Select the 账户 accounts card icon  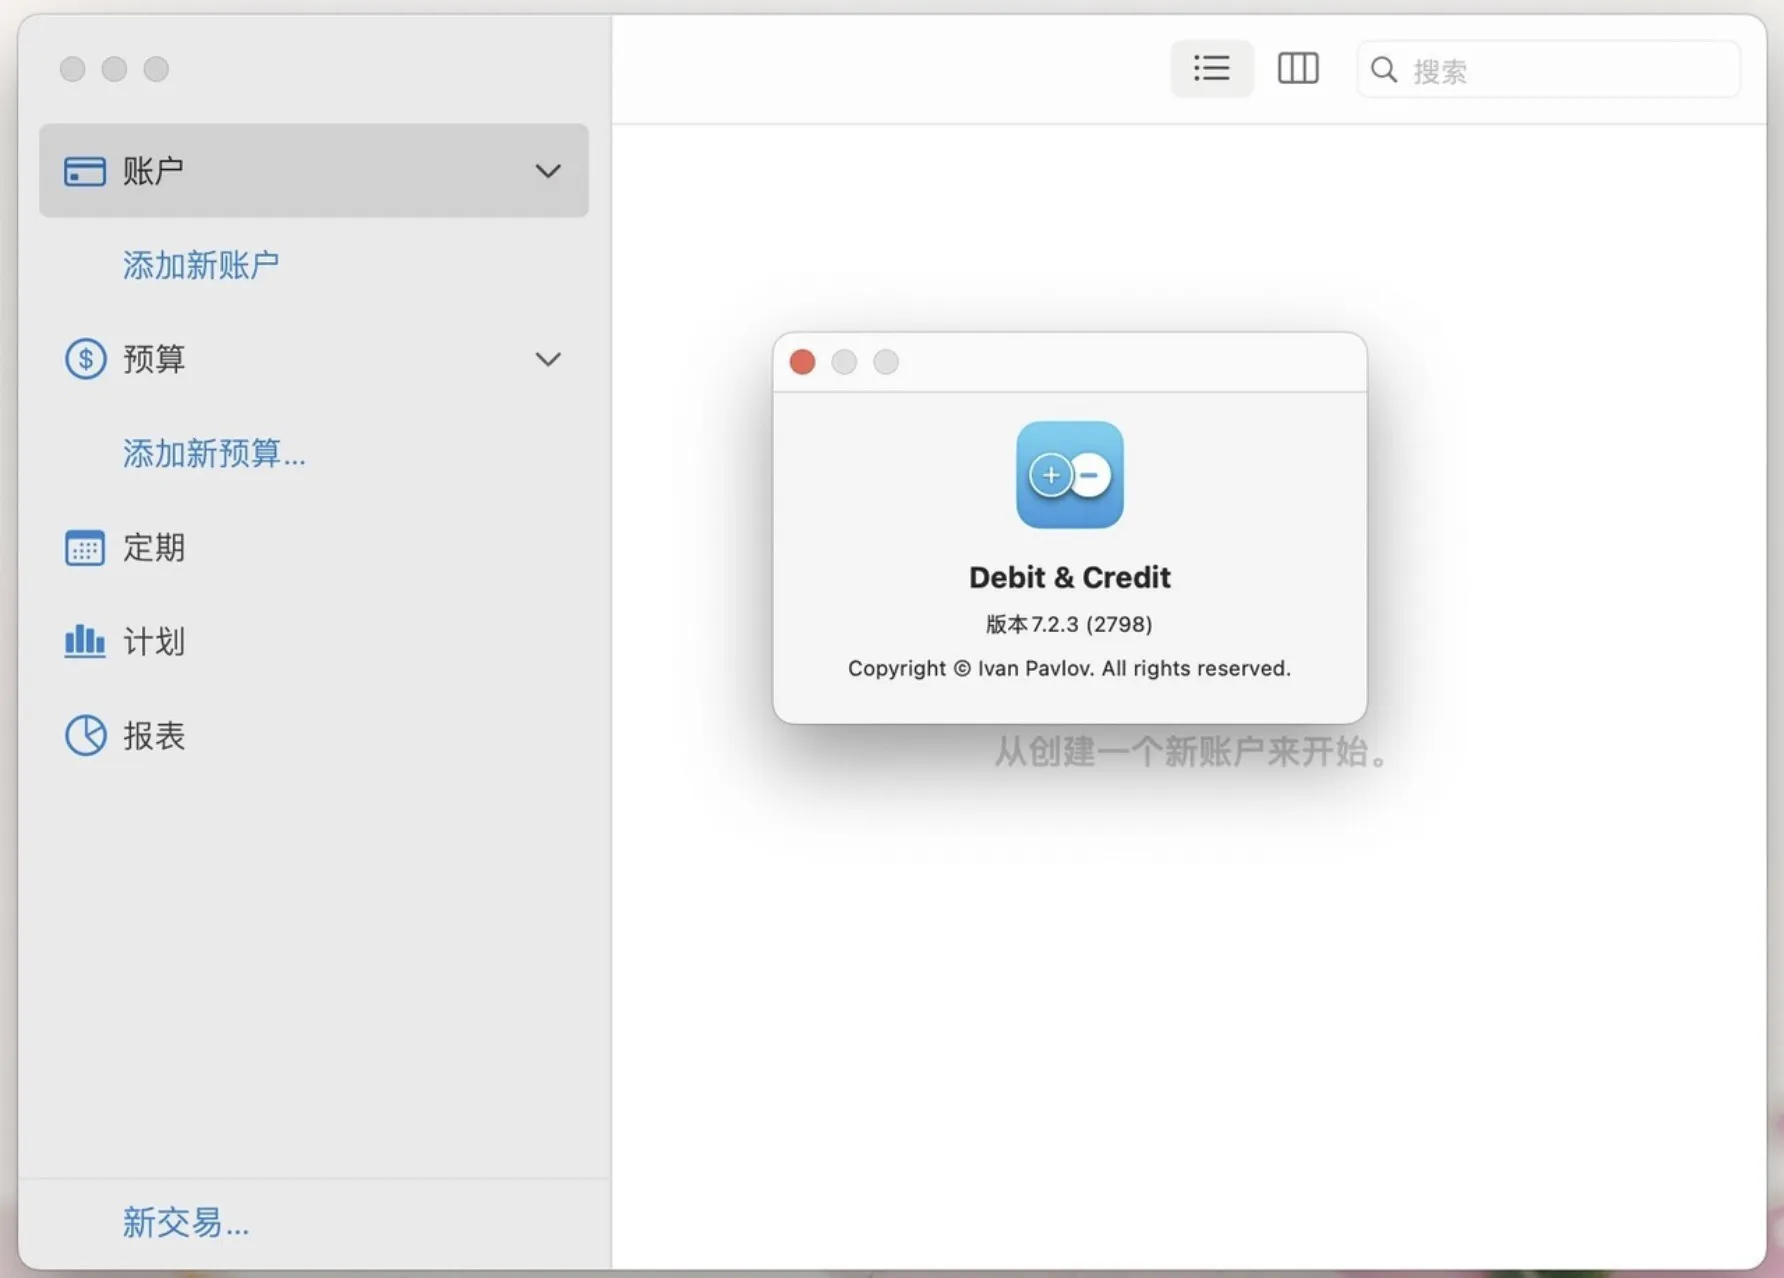click(84, 171)
